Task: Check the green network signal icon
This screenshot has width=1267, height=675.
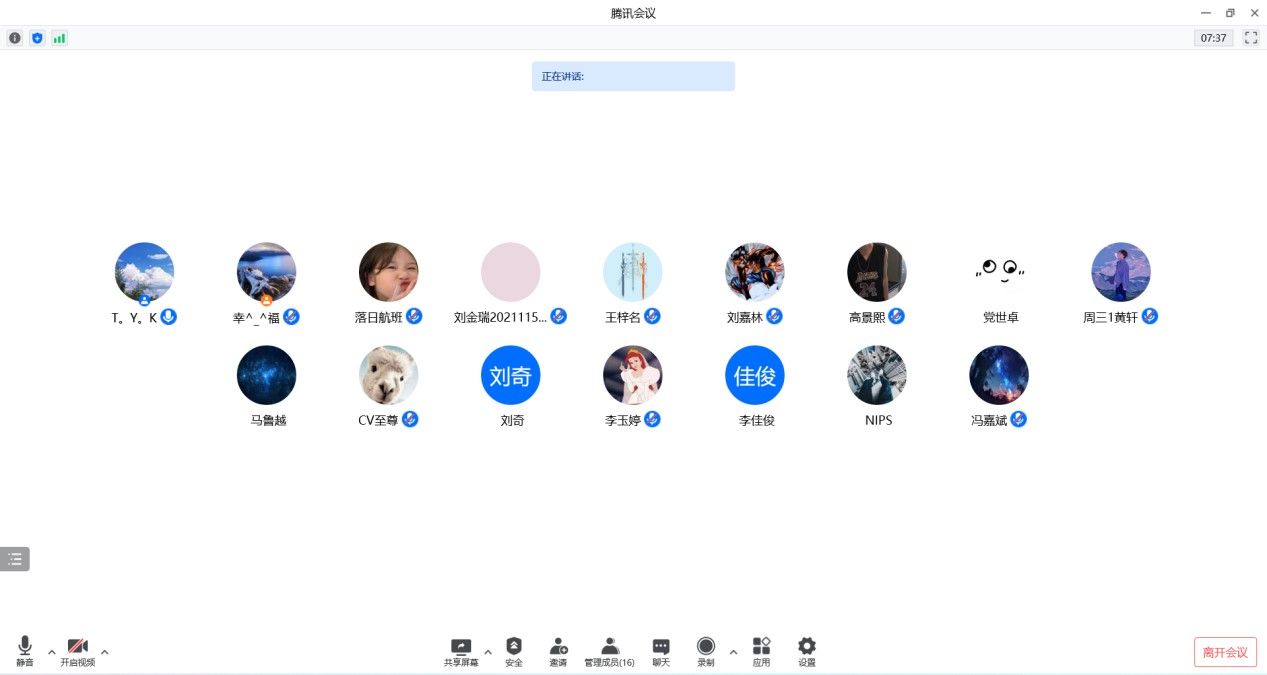Action: point(59,38)
